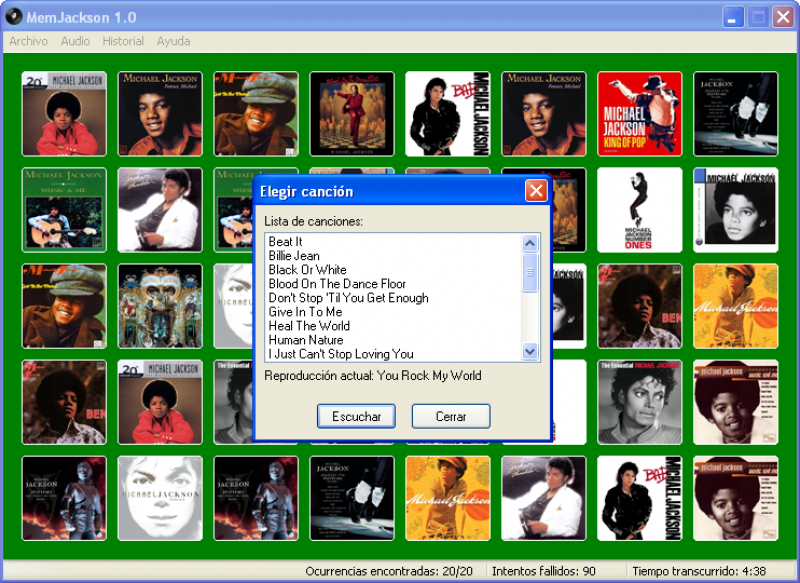Select the orange Michael Jackson cover in third row
The height and width of the screenshot is (583, 800).
tap(736, 306)
